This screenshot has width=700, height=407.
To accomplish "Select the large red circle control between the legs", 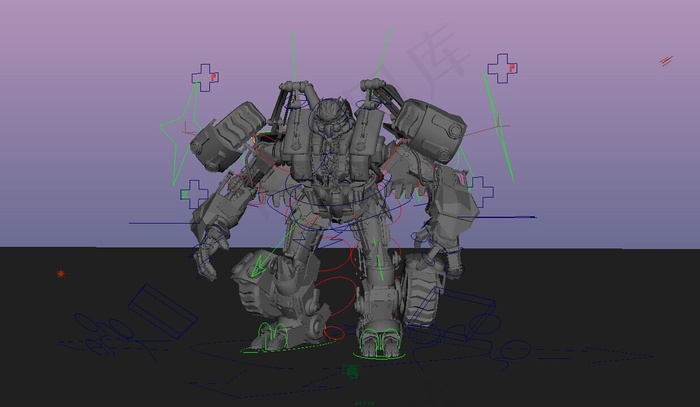I will (335, 296).
